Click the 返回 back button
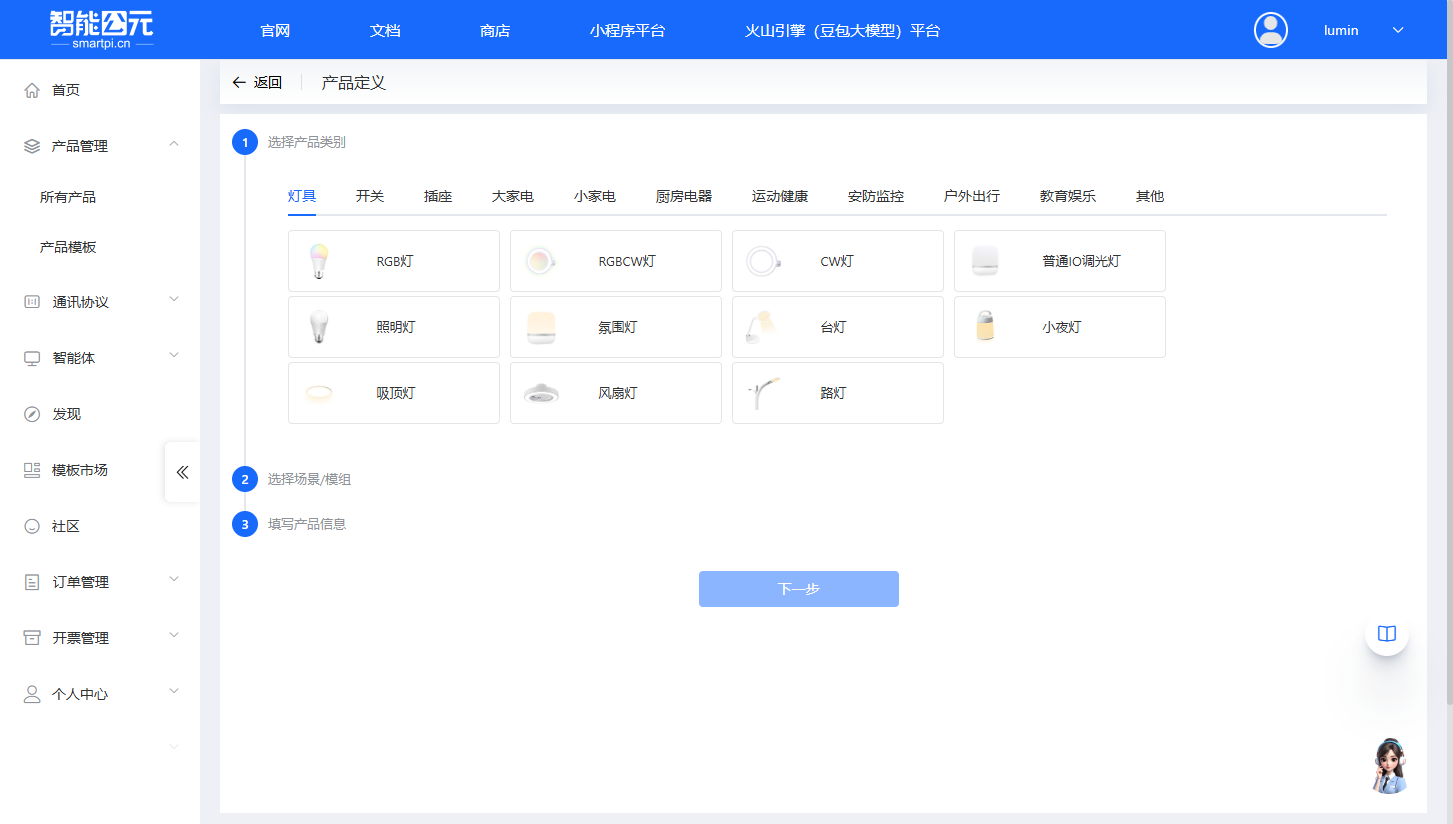The image size is (1453, 824). click(257, 82)
